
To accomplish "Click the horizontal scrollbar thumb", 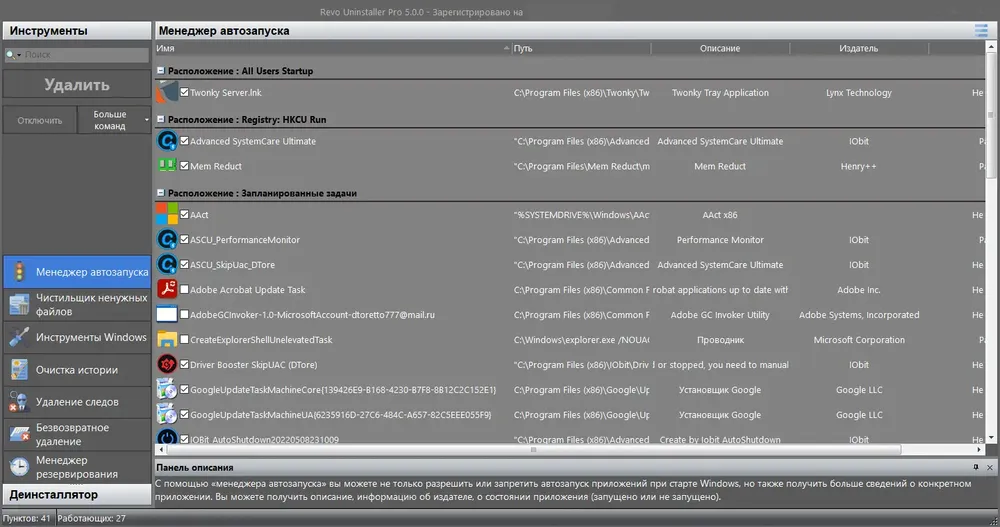I will click(533, 450).
